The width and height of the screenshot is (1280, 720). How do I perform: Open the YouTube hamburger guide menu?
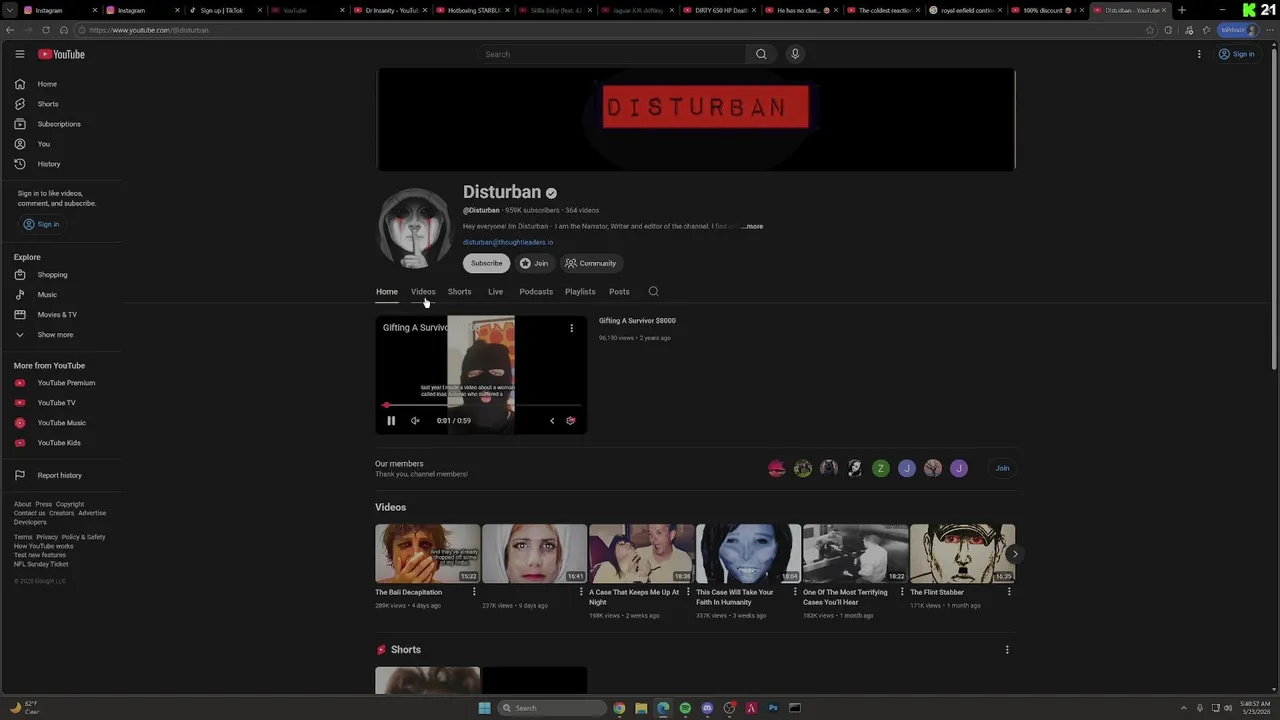(19, 54)
